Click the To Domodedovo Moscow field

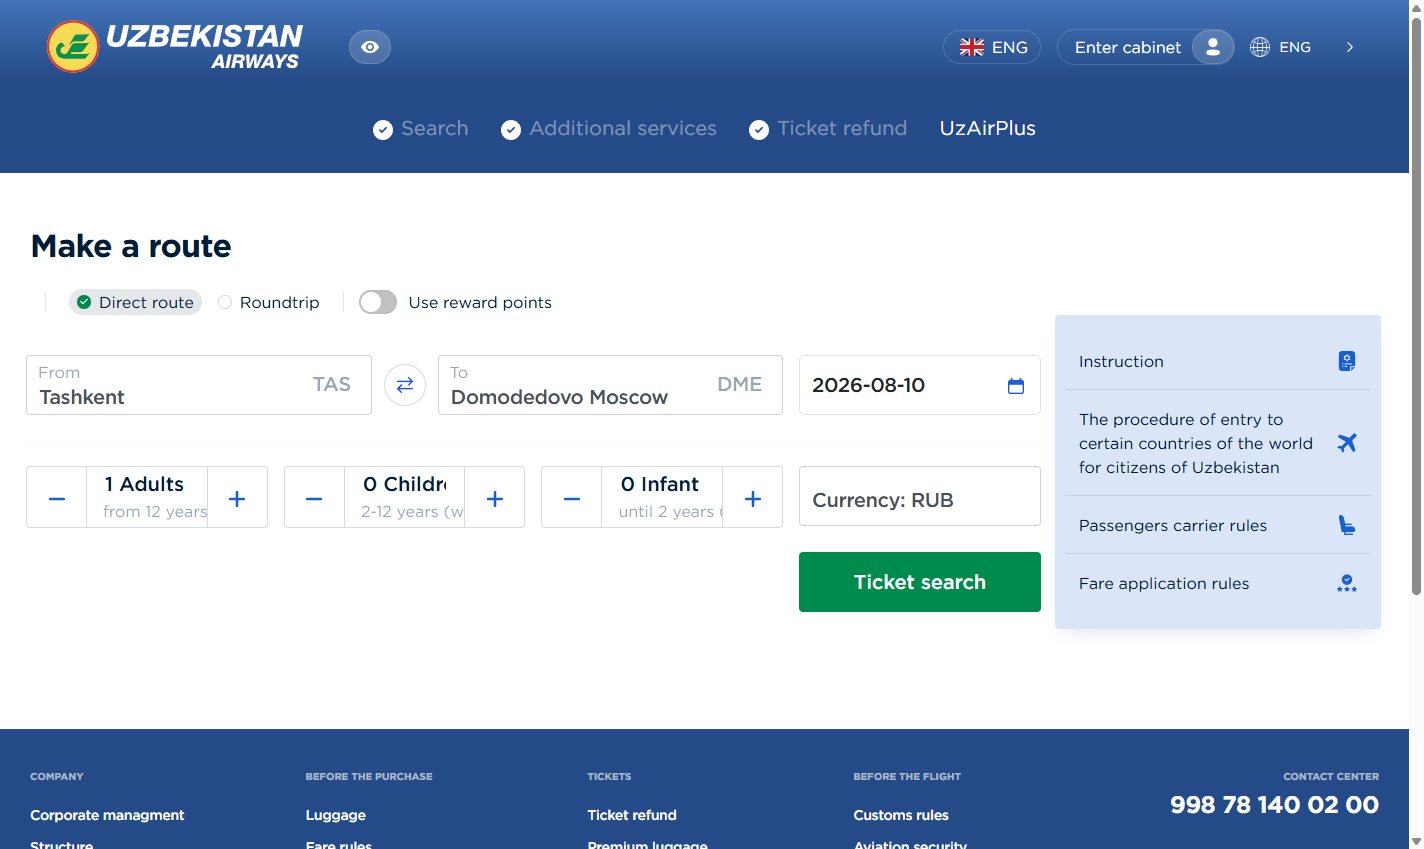[x=610, y=385]
